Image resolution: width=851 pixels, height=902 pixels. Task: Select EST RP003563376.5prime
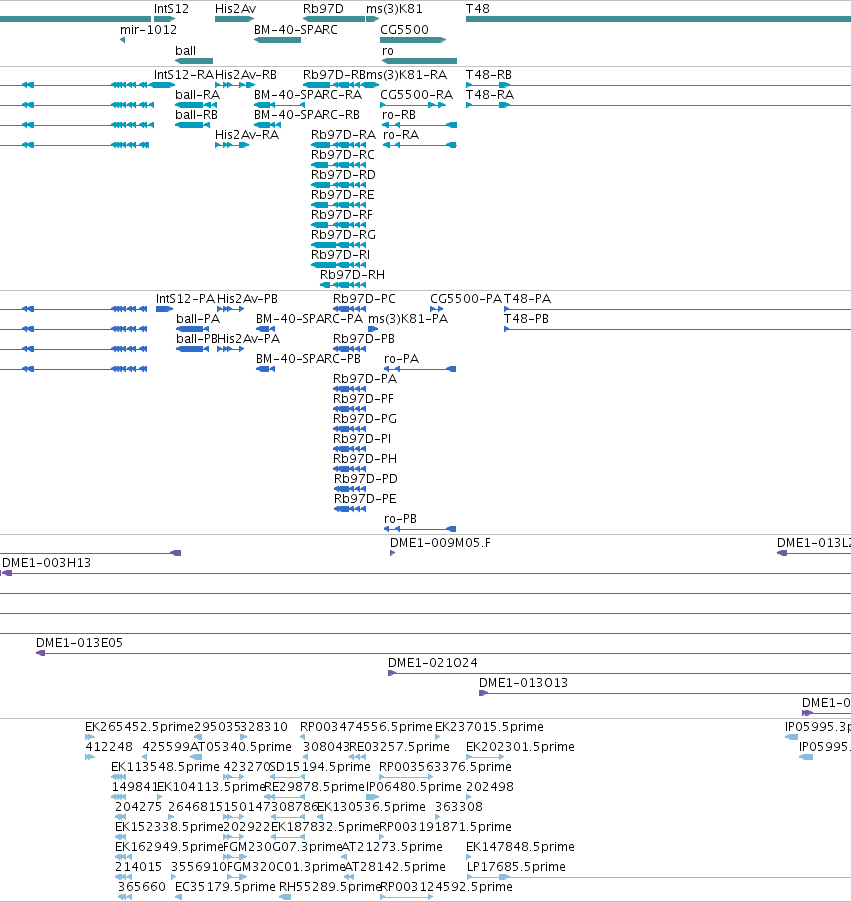pyautogui.click(x=445, y=766)
